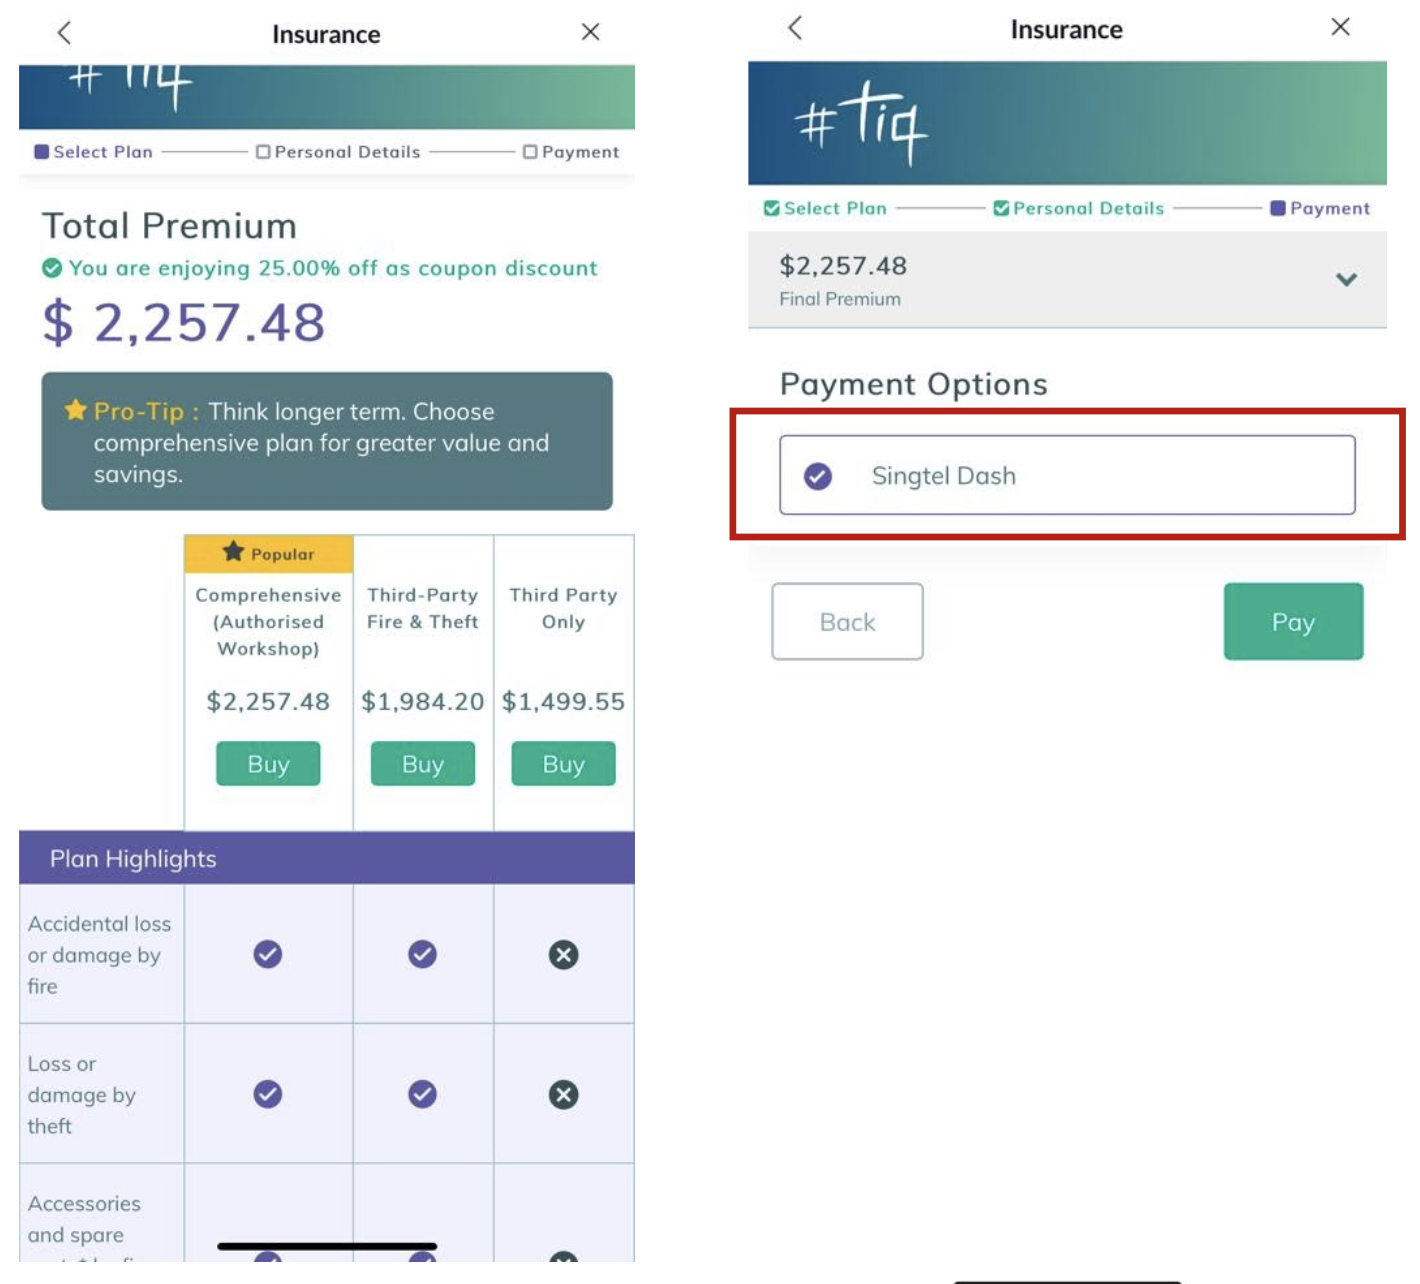This screenshot has height=1284, width=1420.
Task: Select the Singtel Dash radio option
Action: 818,476
